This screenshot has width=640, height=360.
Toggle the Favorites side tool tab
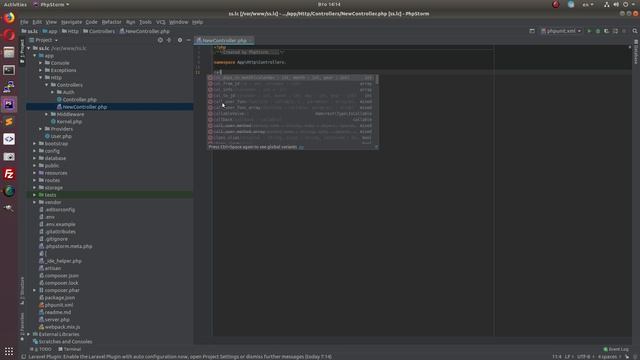(22, 326)
